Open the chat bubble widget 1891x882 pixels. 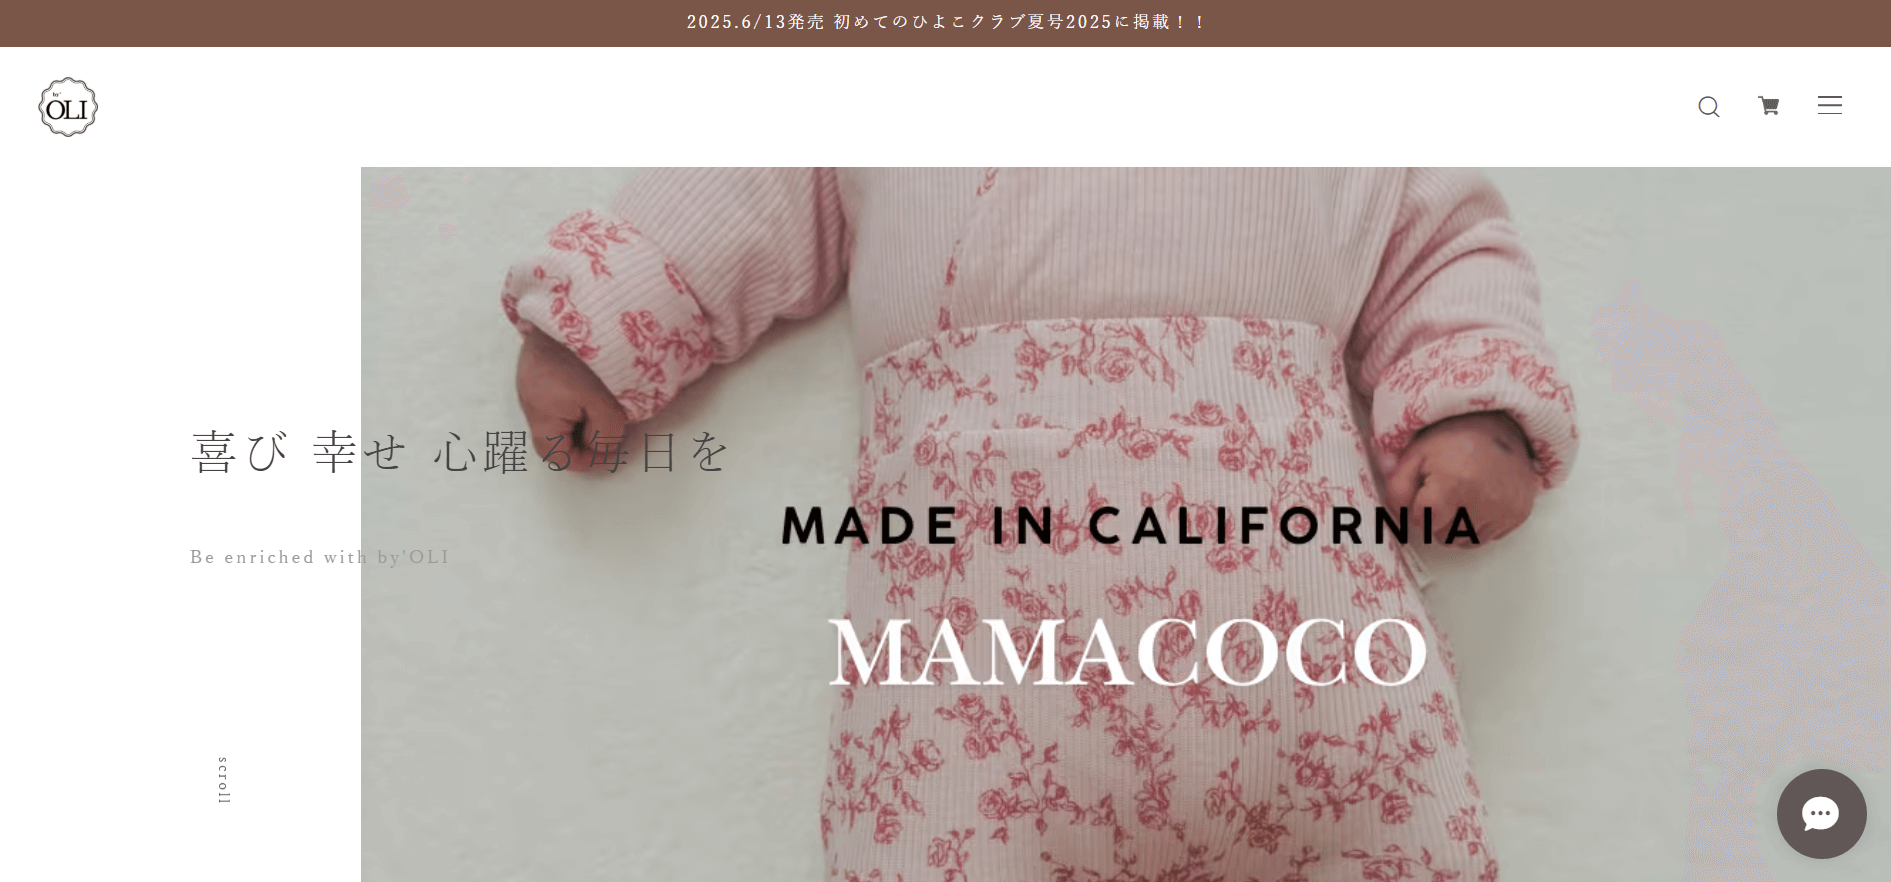tap(1821, 813)
